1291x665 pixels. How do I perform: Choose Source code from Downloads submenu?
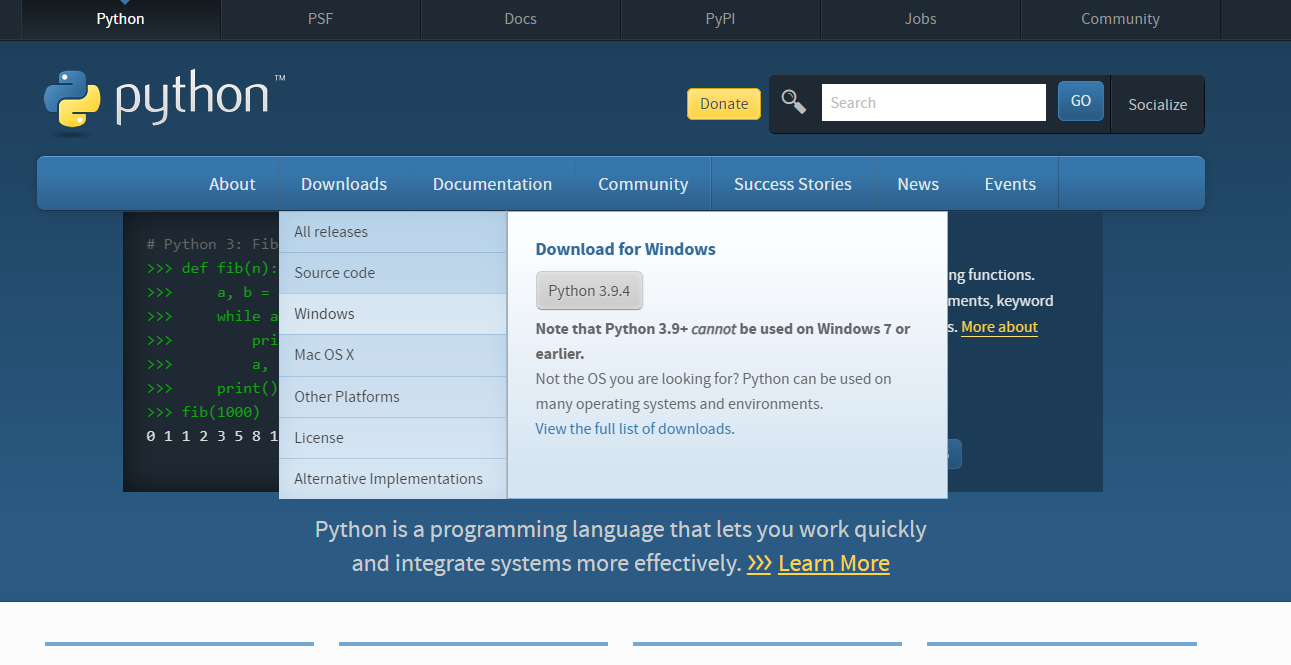point(393,273)
